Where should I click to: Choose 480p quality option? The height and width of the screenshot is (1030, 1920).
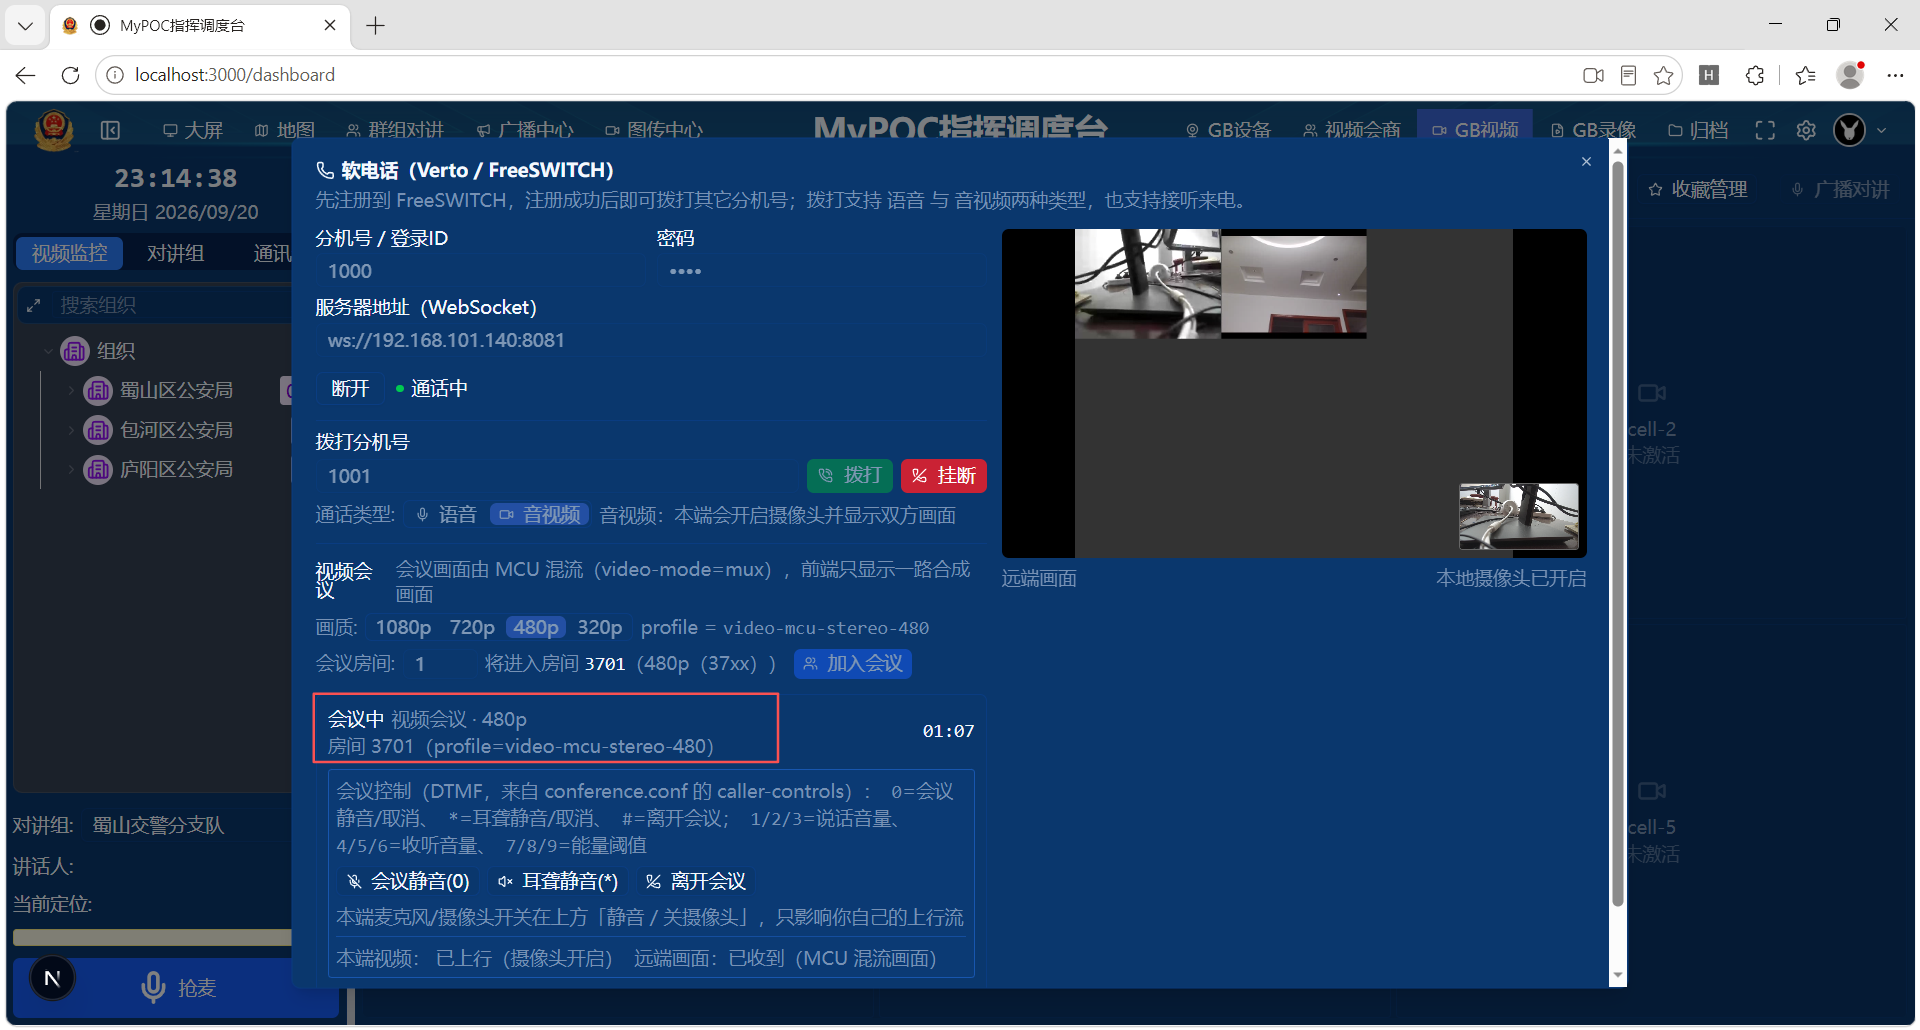536,628
